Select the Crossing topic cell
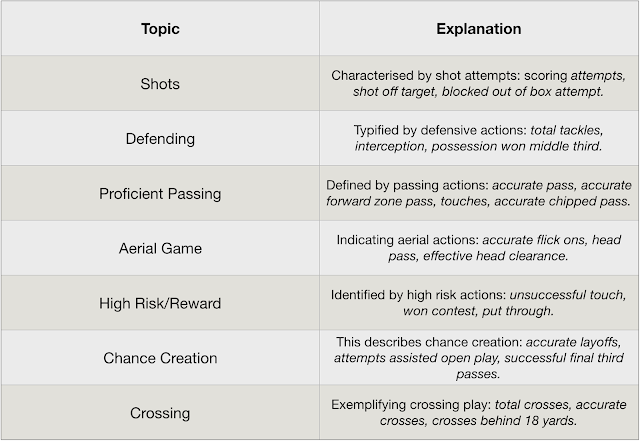 click(160, 412)
